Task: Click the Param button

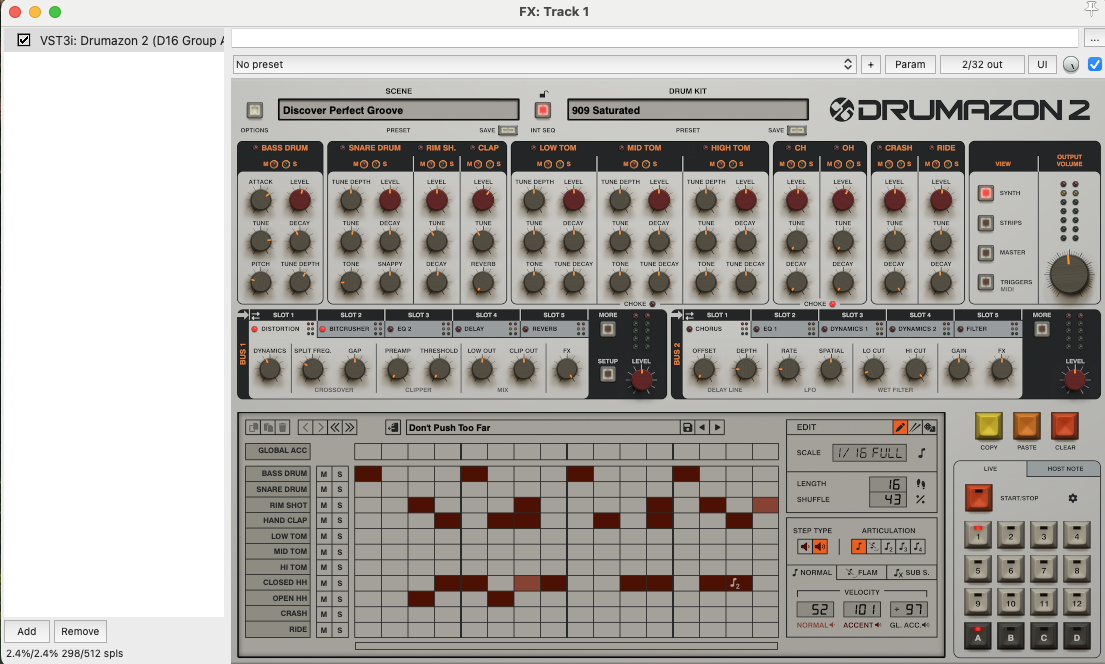Action: [x=910, y=64]
